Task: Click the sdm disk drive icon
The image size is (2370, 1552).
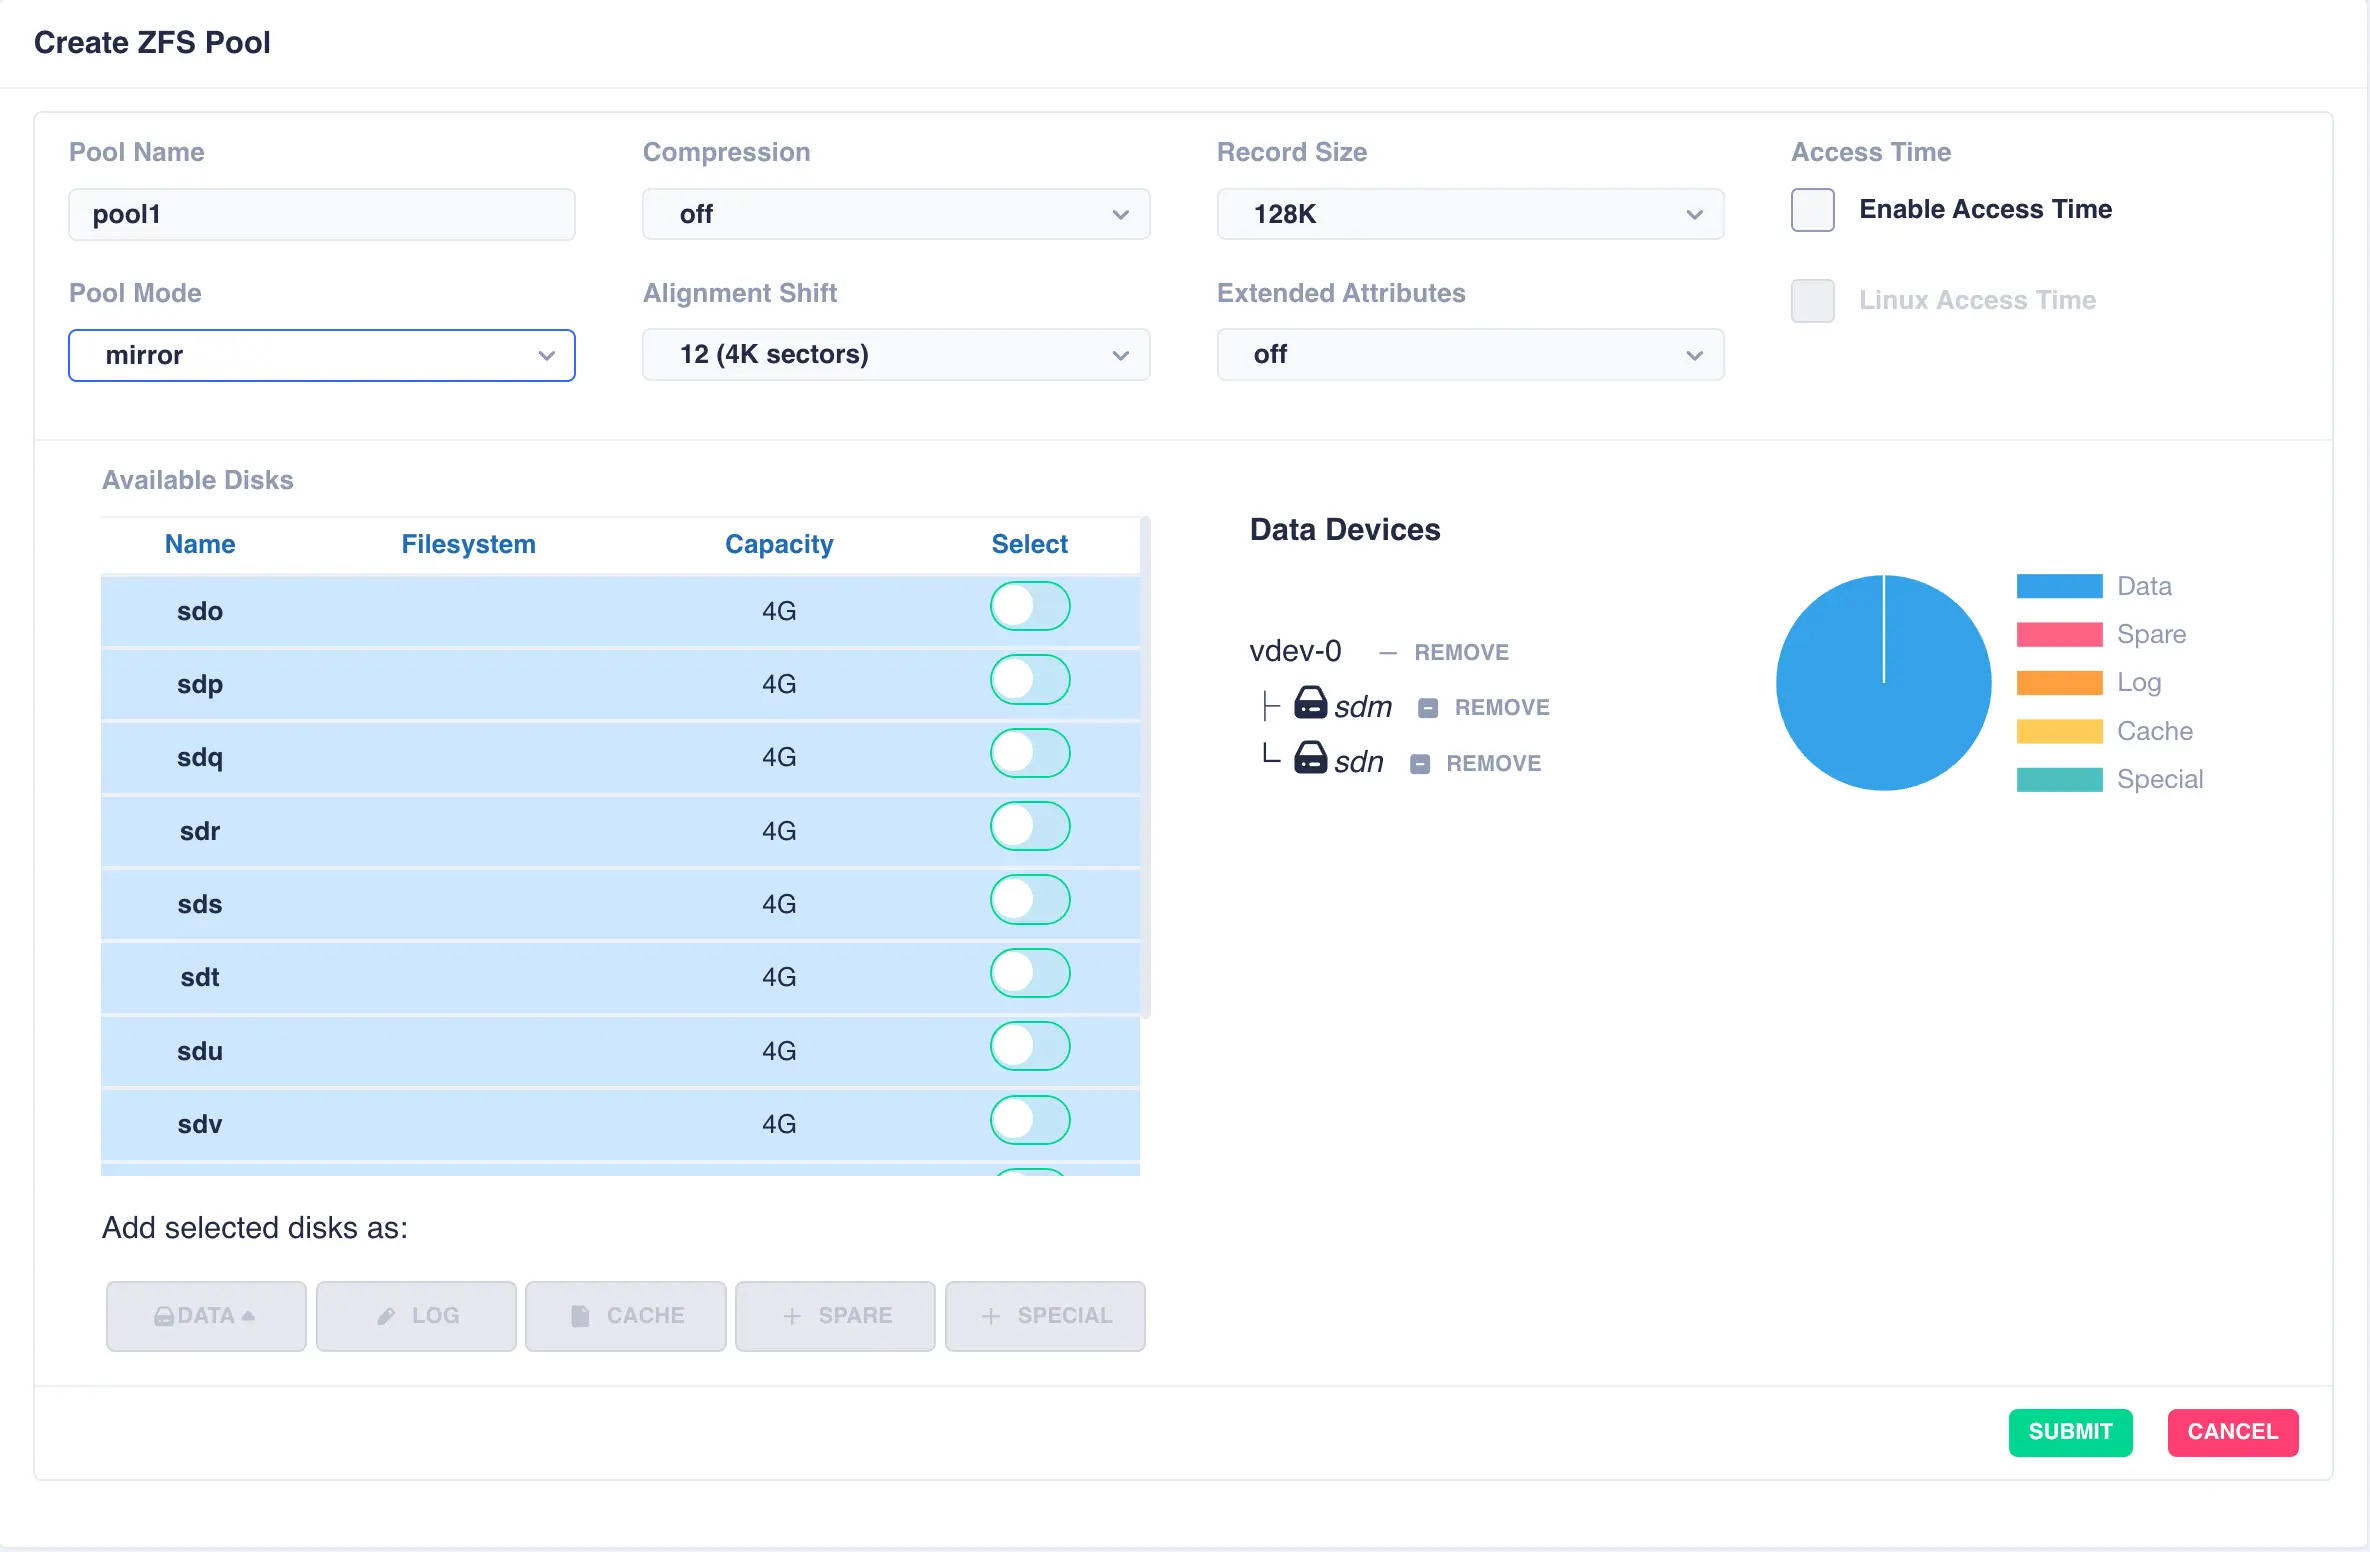Action: 1310,704
